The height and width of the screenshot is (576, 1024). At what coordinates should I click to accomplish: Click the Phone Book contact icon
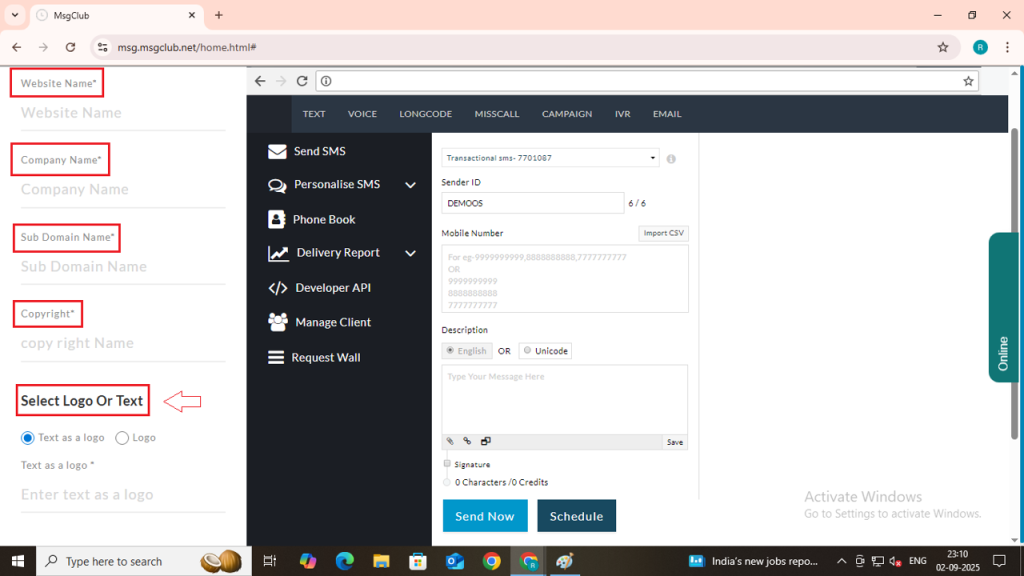pos(276,219)
